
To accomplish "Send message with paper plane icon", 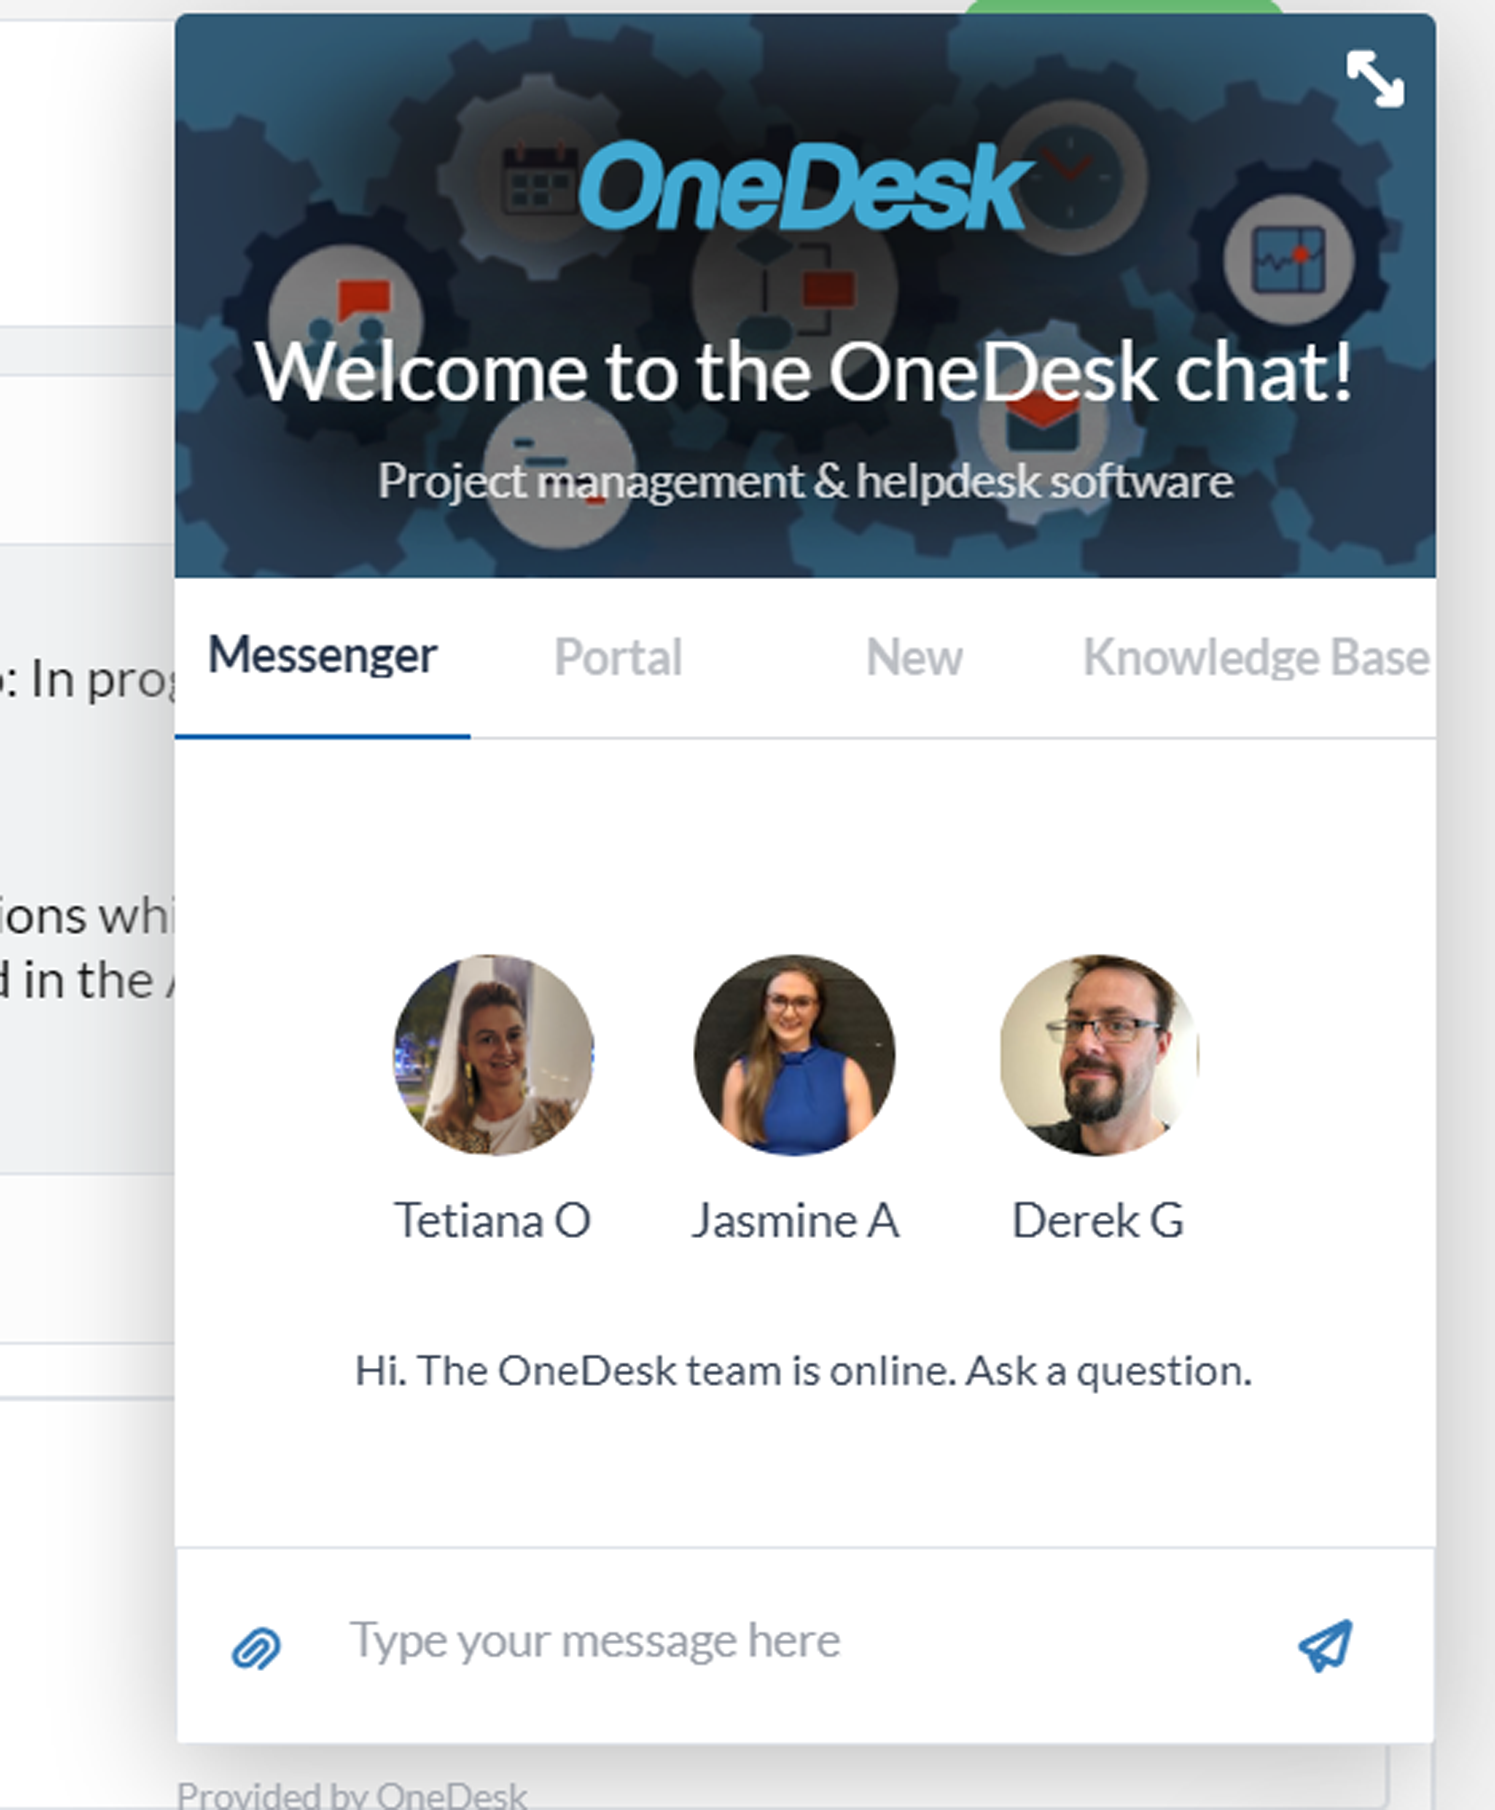I will point(1326,1646).
